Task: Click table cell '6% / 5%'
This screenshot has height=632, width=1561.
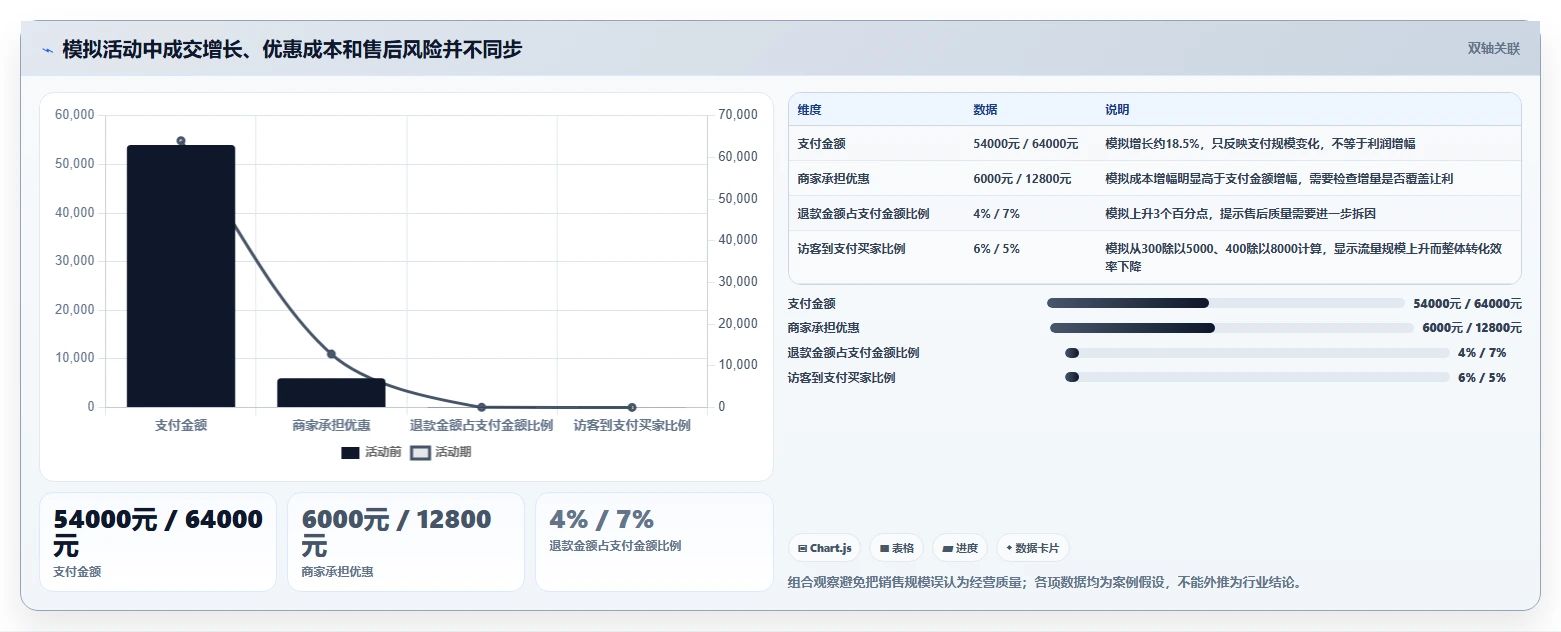Action: tap(996, 249)
